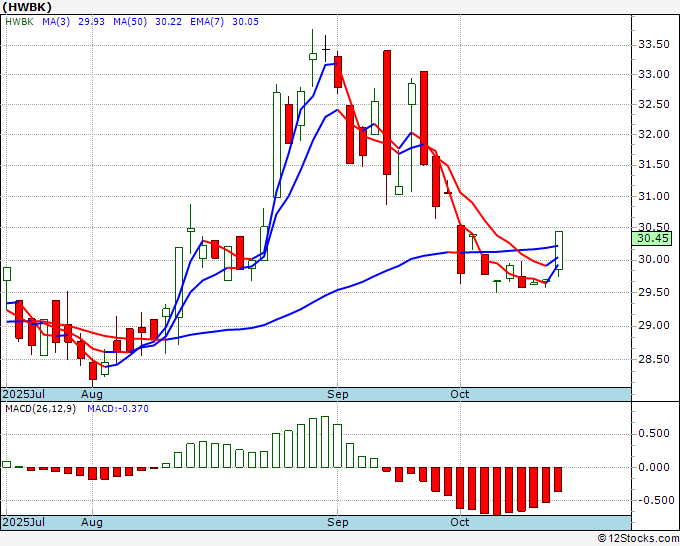Click 2025Jul on the MACD panel axis

click(x=24, y=522)
